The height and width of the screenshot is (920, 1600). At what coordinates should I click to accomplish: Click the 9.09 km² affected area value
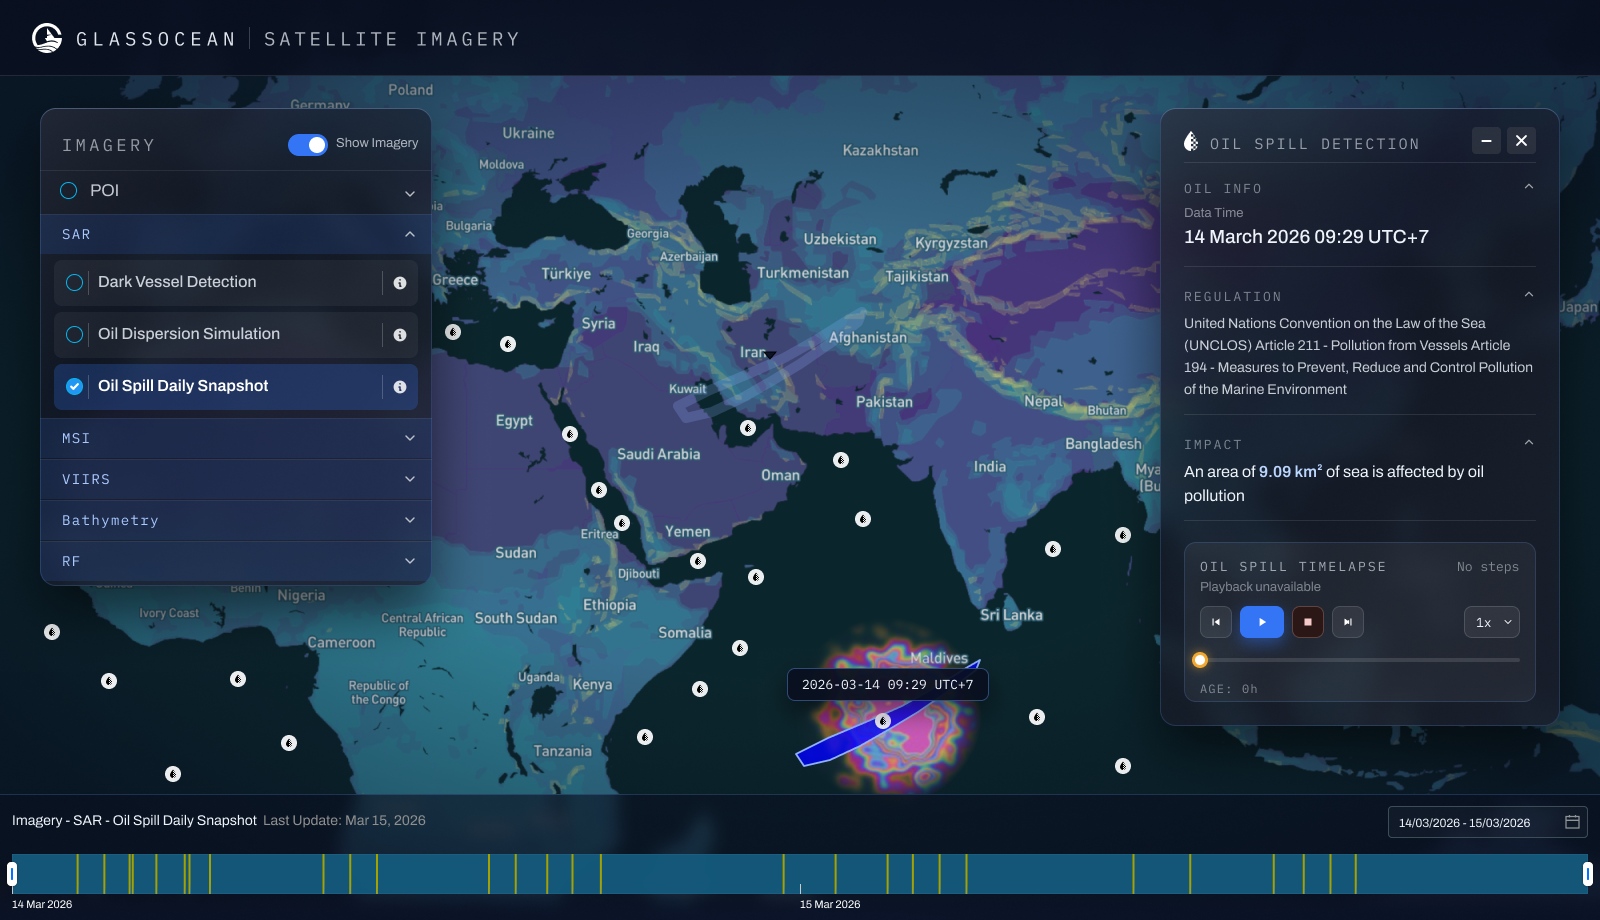coord(1290,472)
